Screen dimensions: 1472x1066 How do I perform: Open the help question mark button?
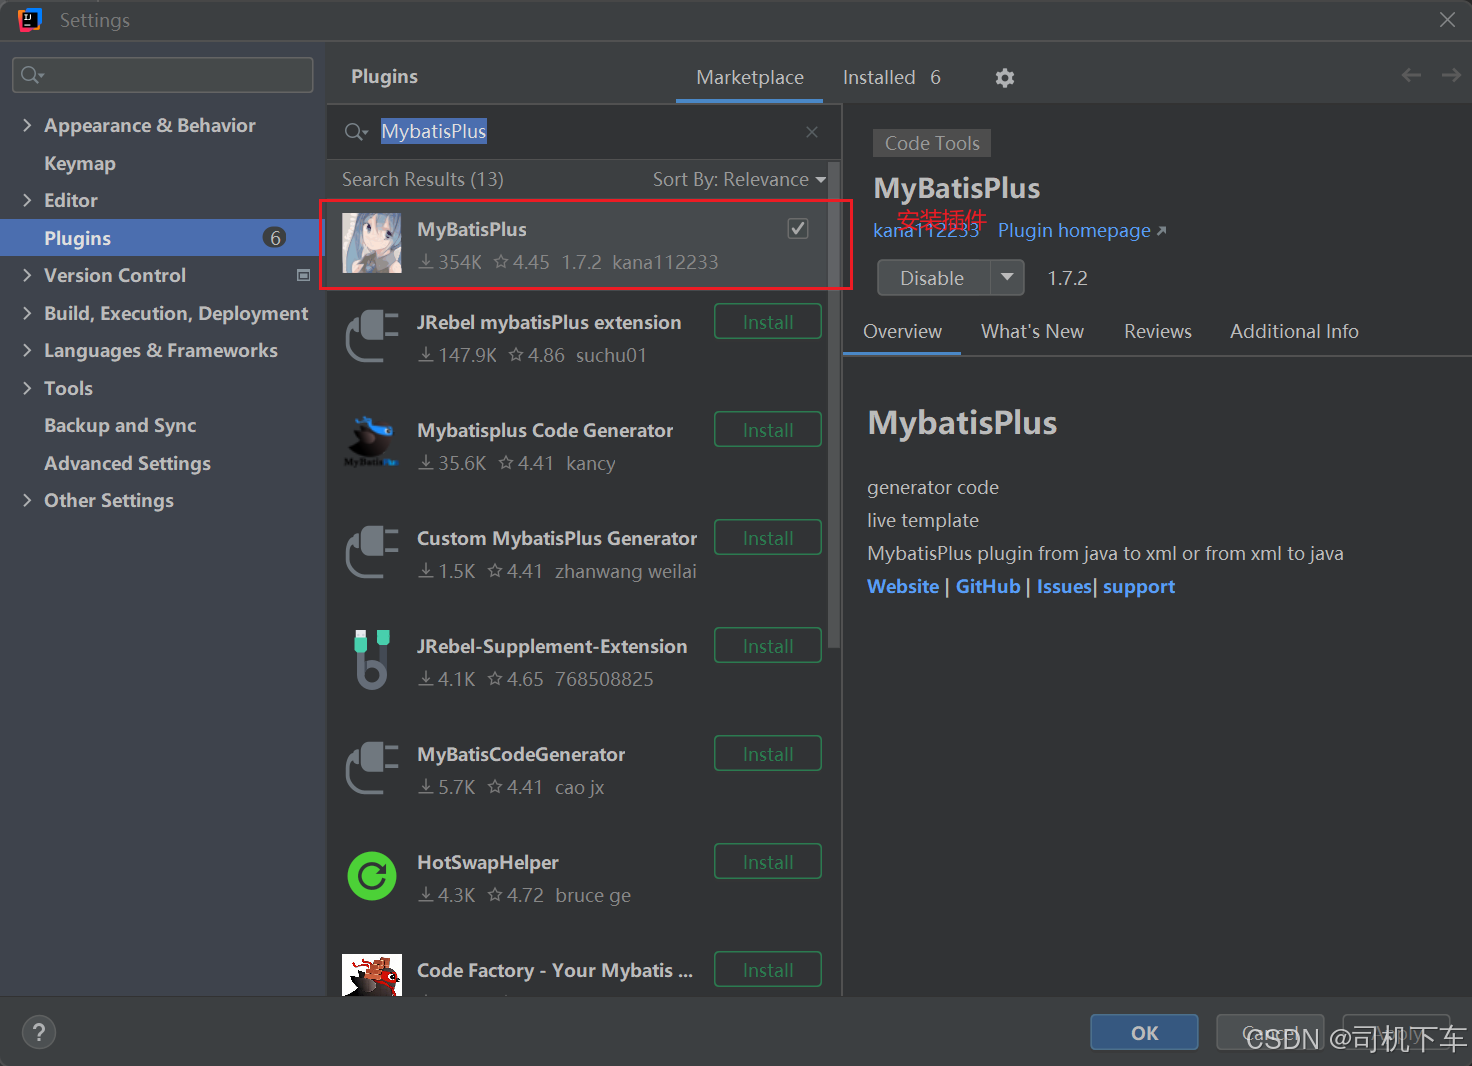point(39,1032)
